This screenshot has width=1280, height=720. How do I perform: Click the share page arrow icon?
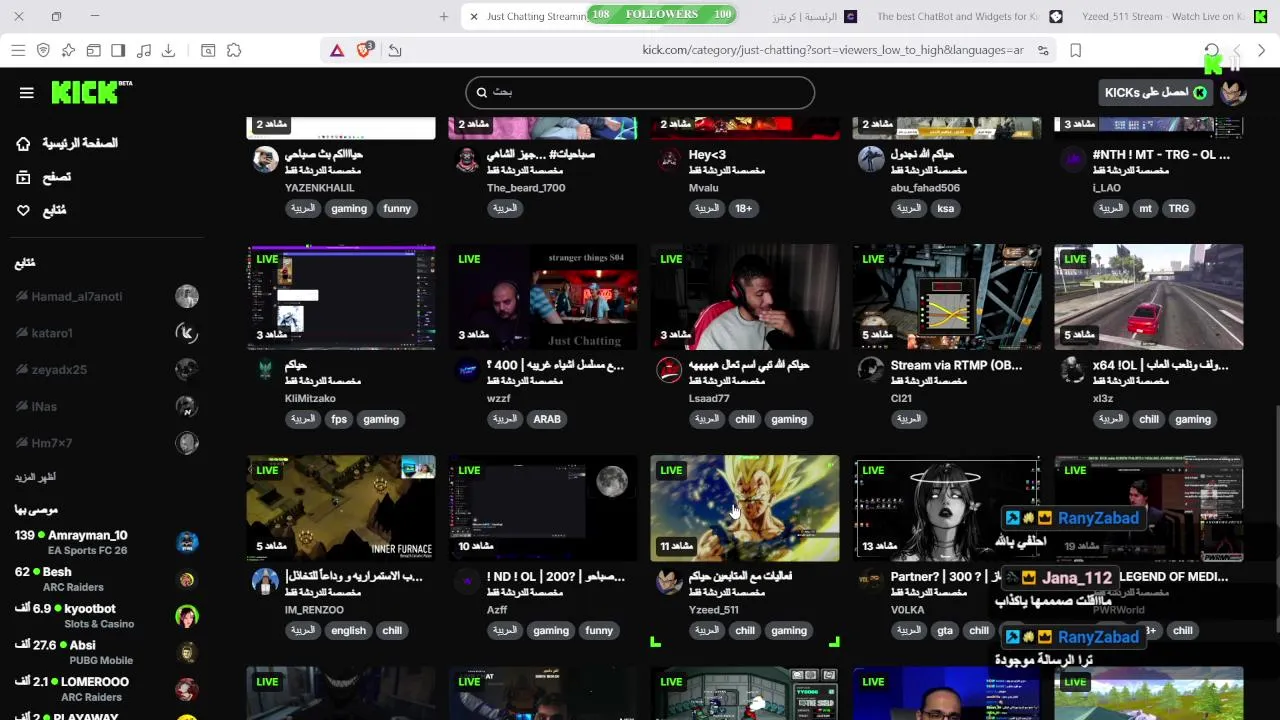tap(395, 50)
